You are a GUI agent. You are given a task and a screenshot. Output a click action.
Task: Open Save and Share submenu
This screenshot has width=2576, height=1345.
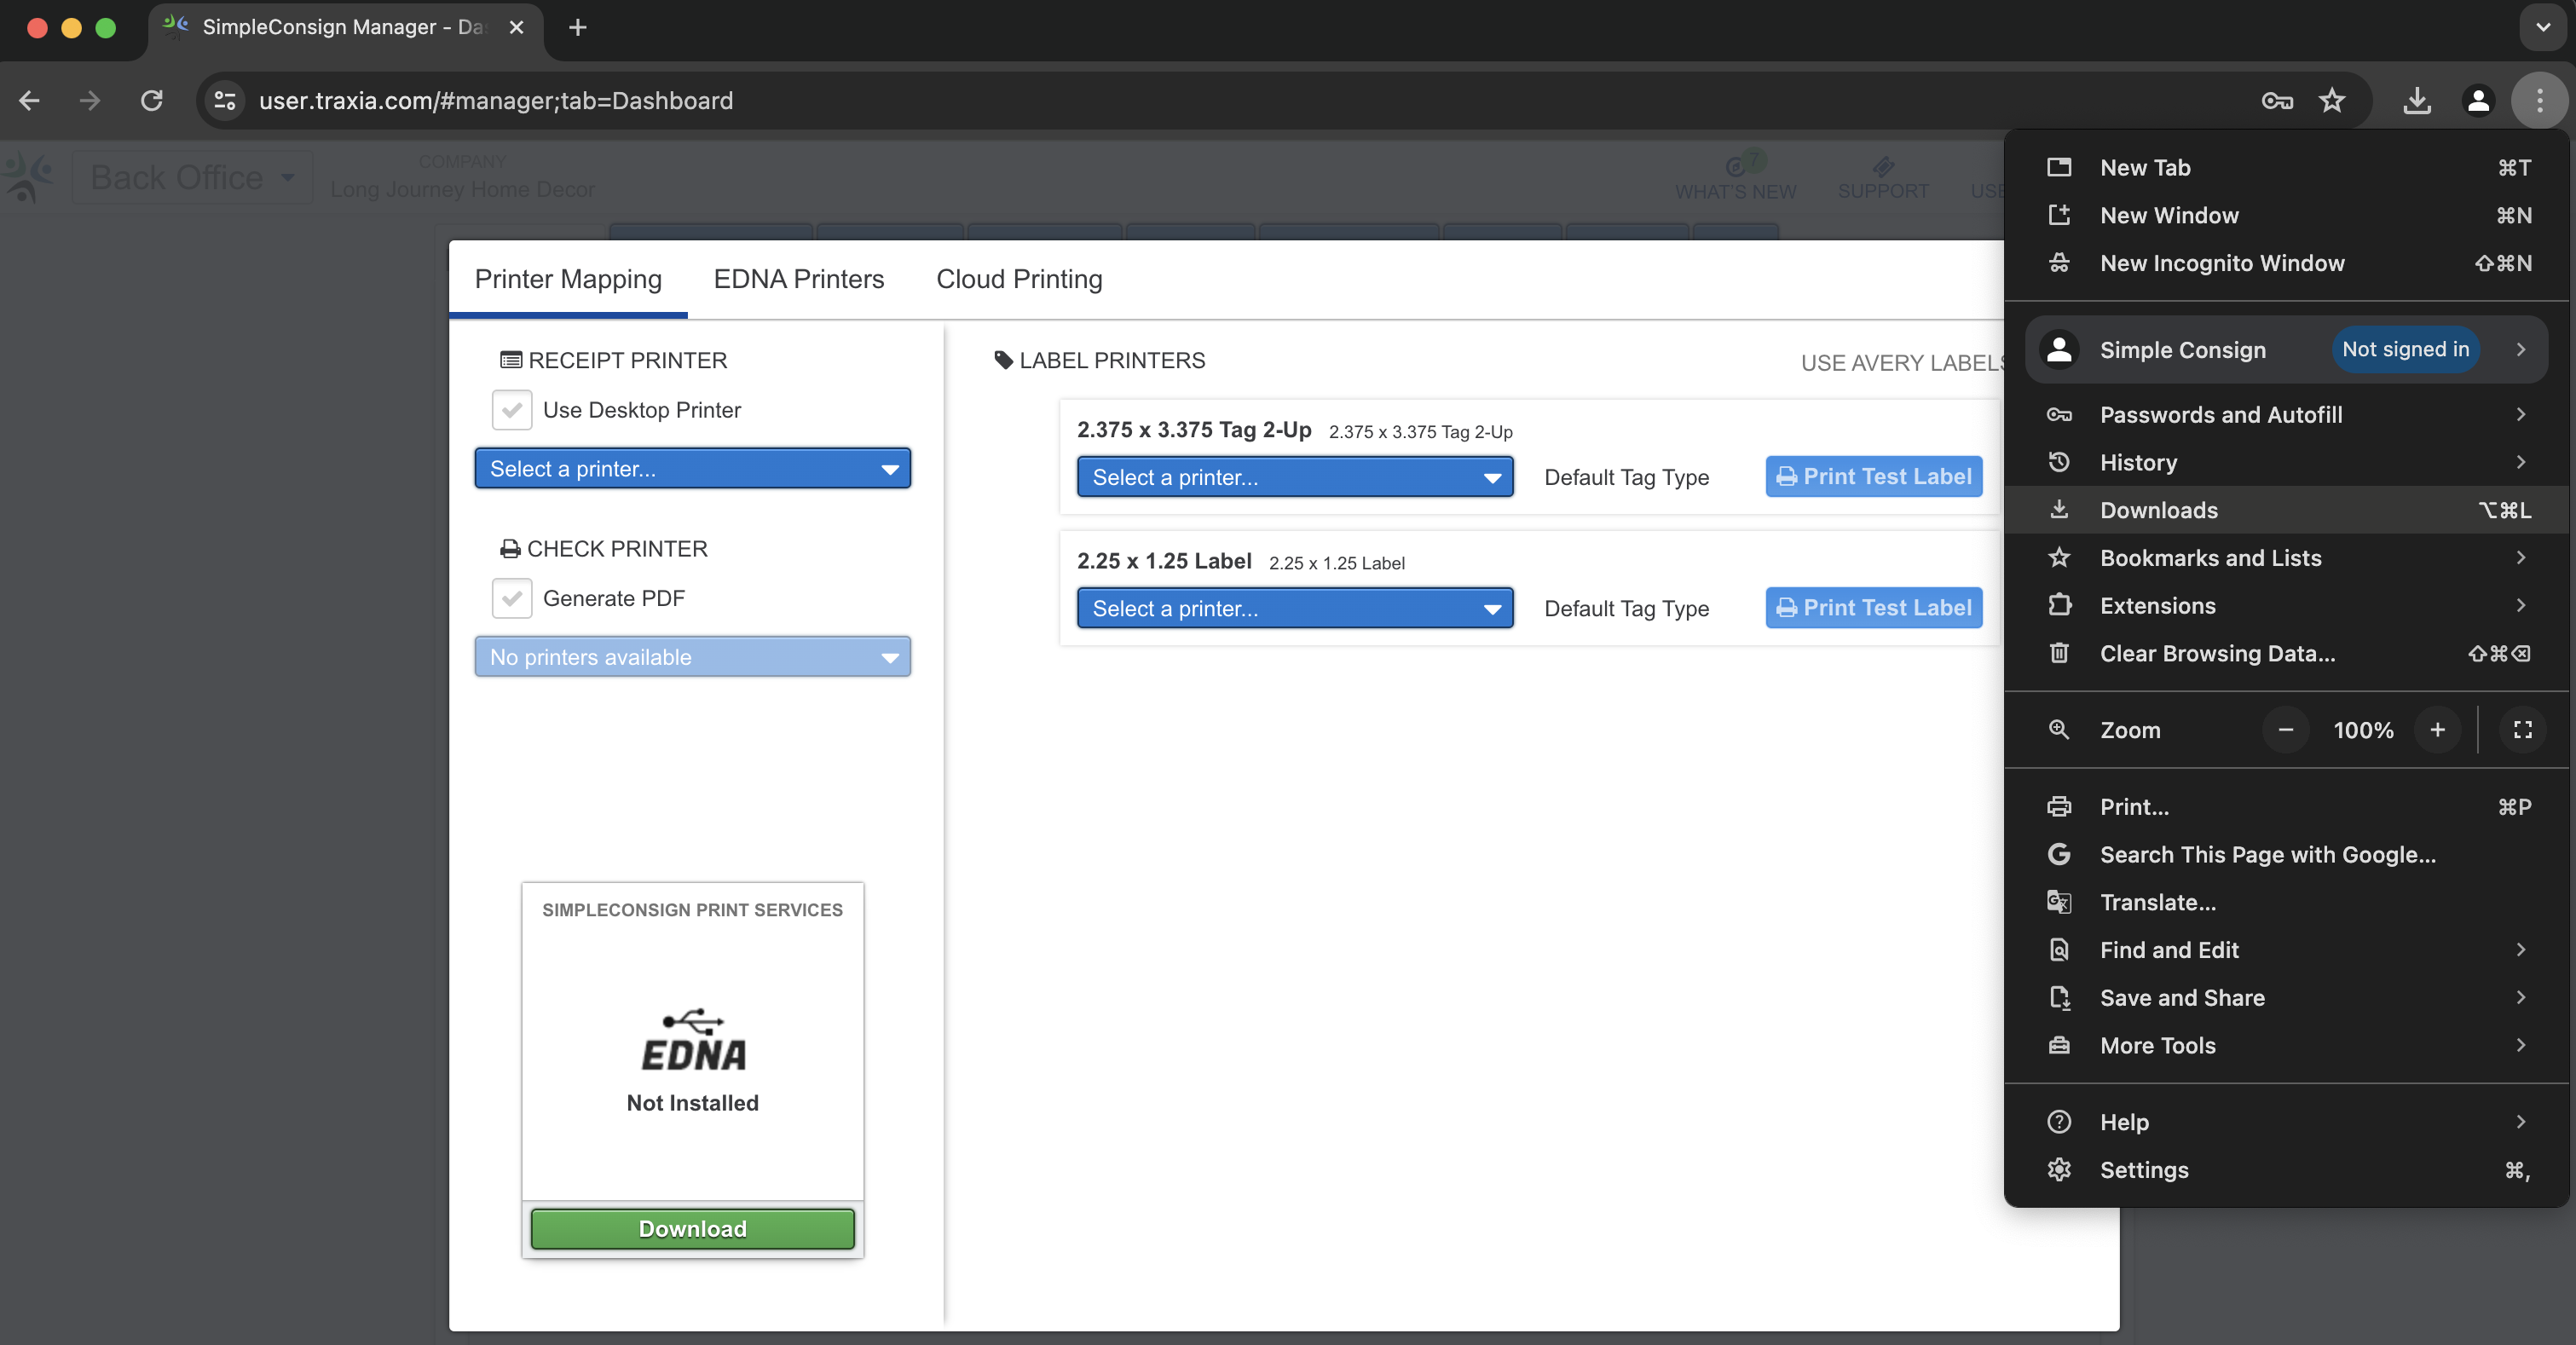2286,998
